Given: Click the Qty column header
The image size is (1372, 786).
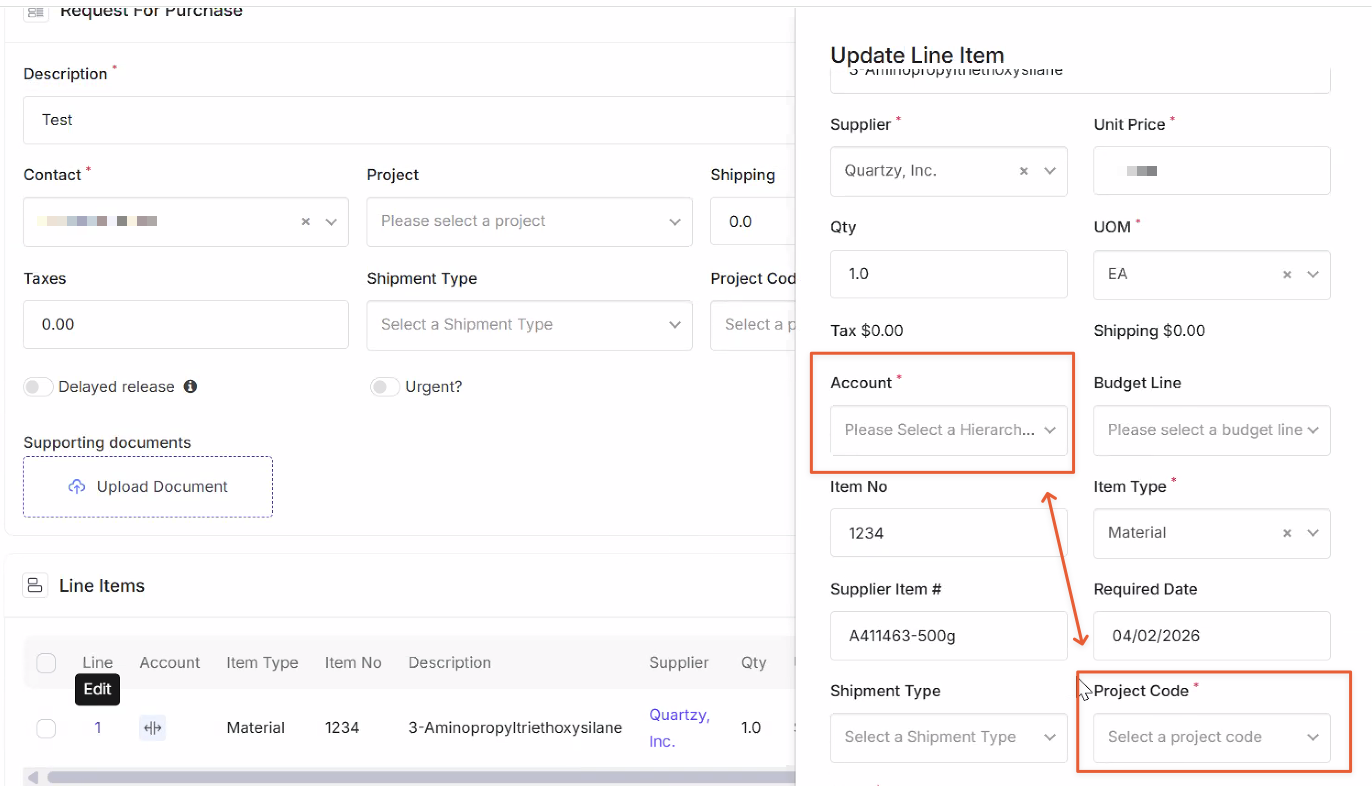Looking at the screenshot, I should coord(753,663).
